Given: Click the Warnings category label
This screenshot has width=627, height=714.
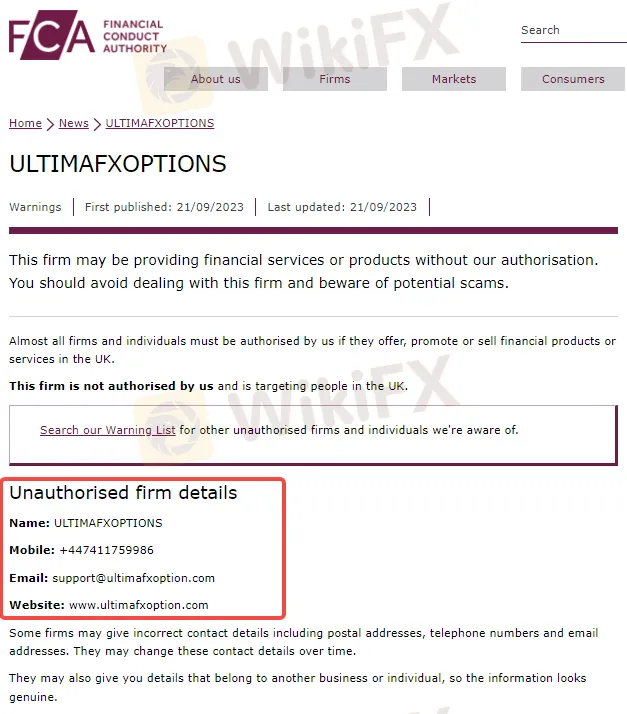Looking at the screenshot, I should (x=35, y=207).
